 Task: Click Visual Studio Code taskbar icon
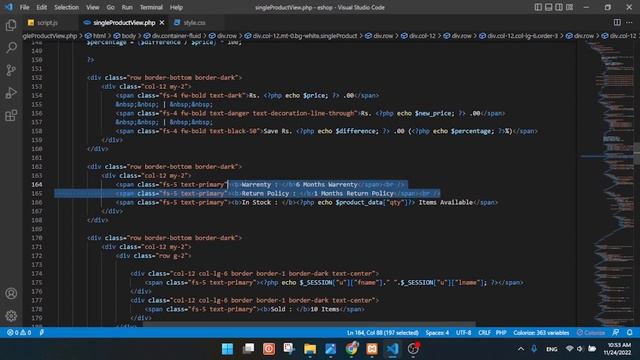pos(392,349)
